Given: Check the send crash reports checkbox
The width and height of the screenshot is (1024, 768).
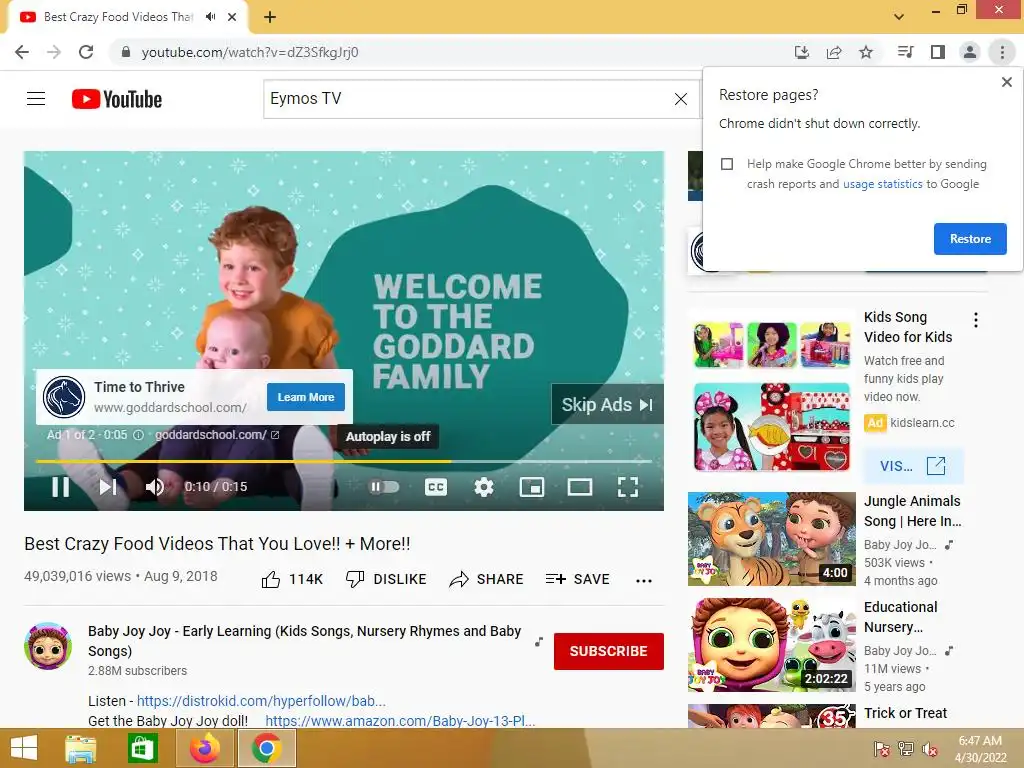Looking at the screenshot, I should [x=727, y=164].
